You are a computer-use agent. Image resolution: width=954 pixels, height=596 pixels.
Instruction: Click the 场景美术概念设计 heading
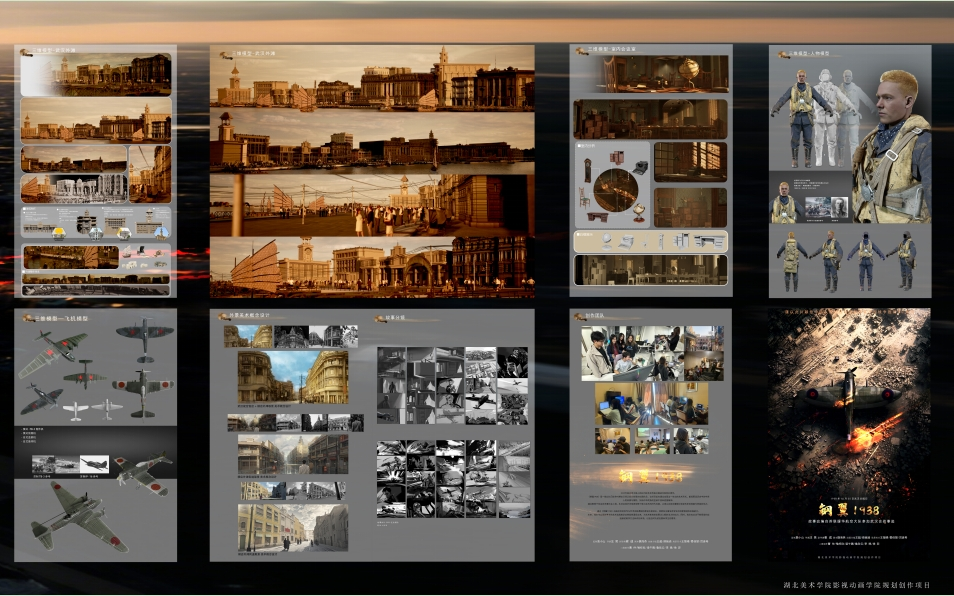(249, 316)
